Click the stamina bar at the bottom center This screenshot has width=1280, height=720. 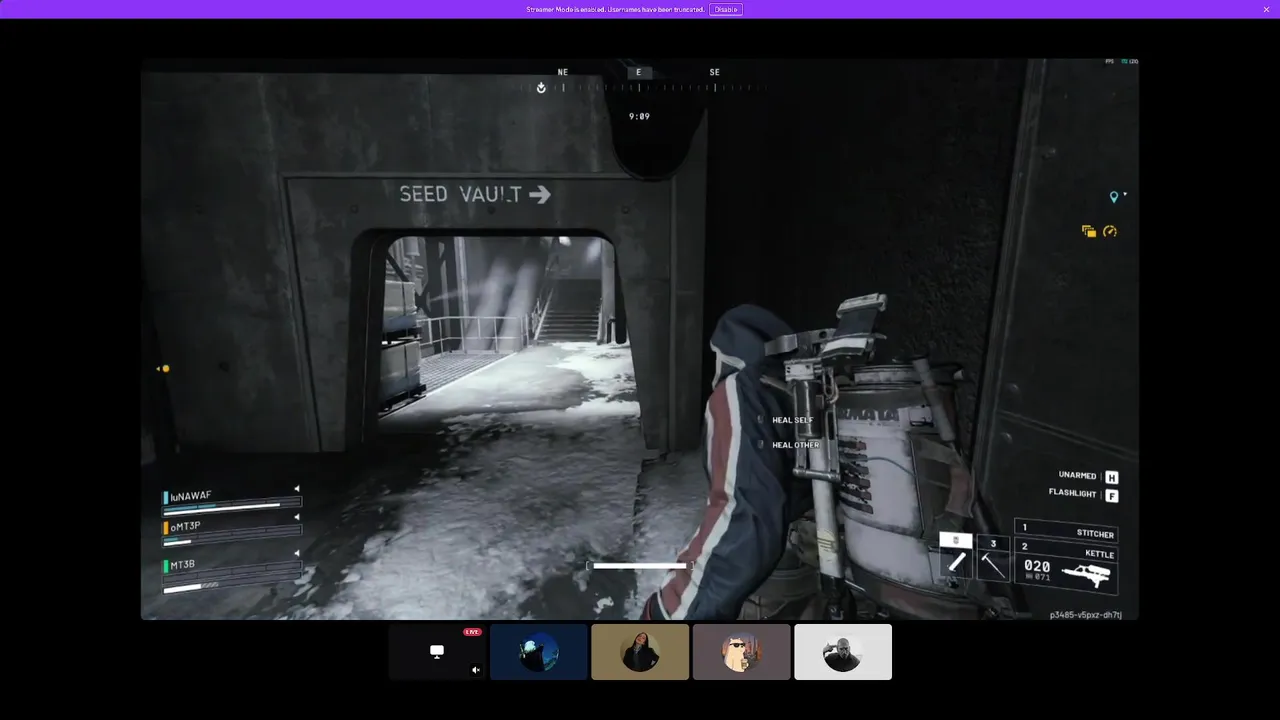(640, 566)
